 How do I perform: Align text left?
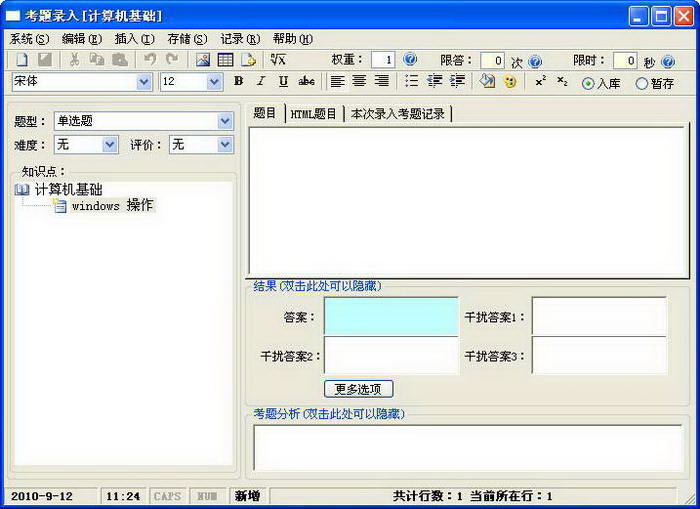[x=338, y=81]
